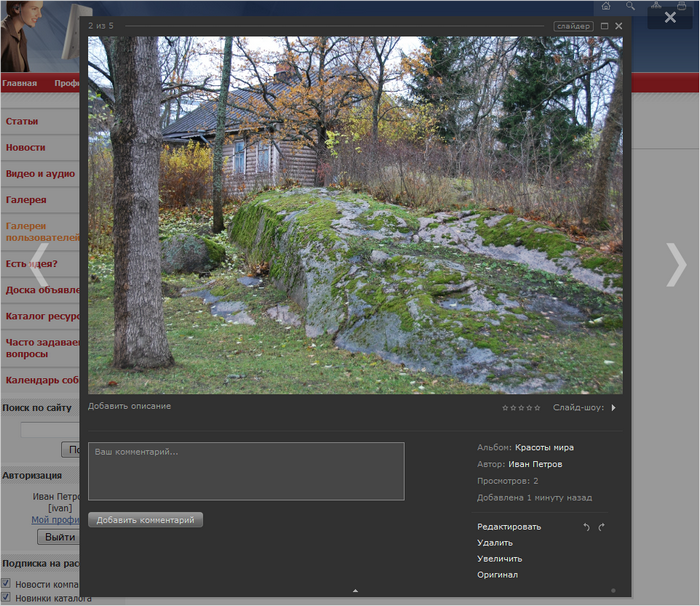700x606 pixels.
Task: Click the 'Ваш комментарий...' text area
Action: [246, 471]
